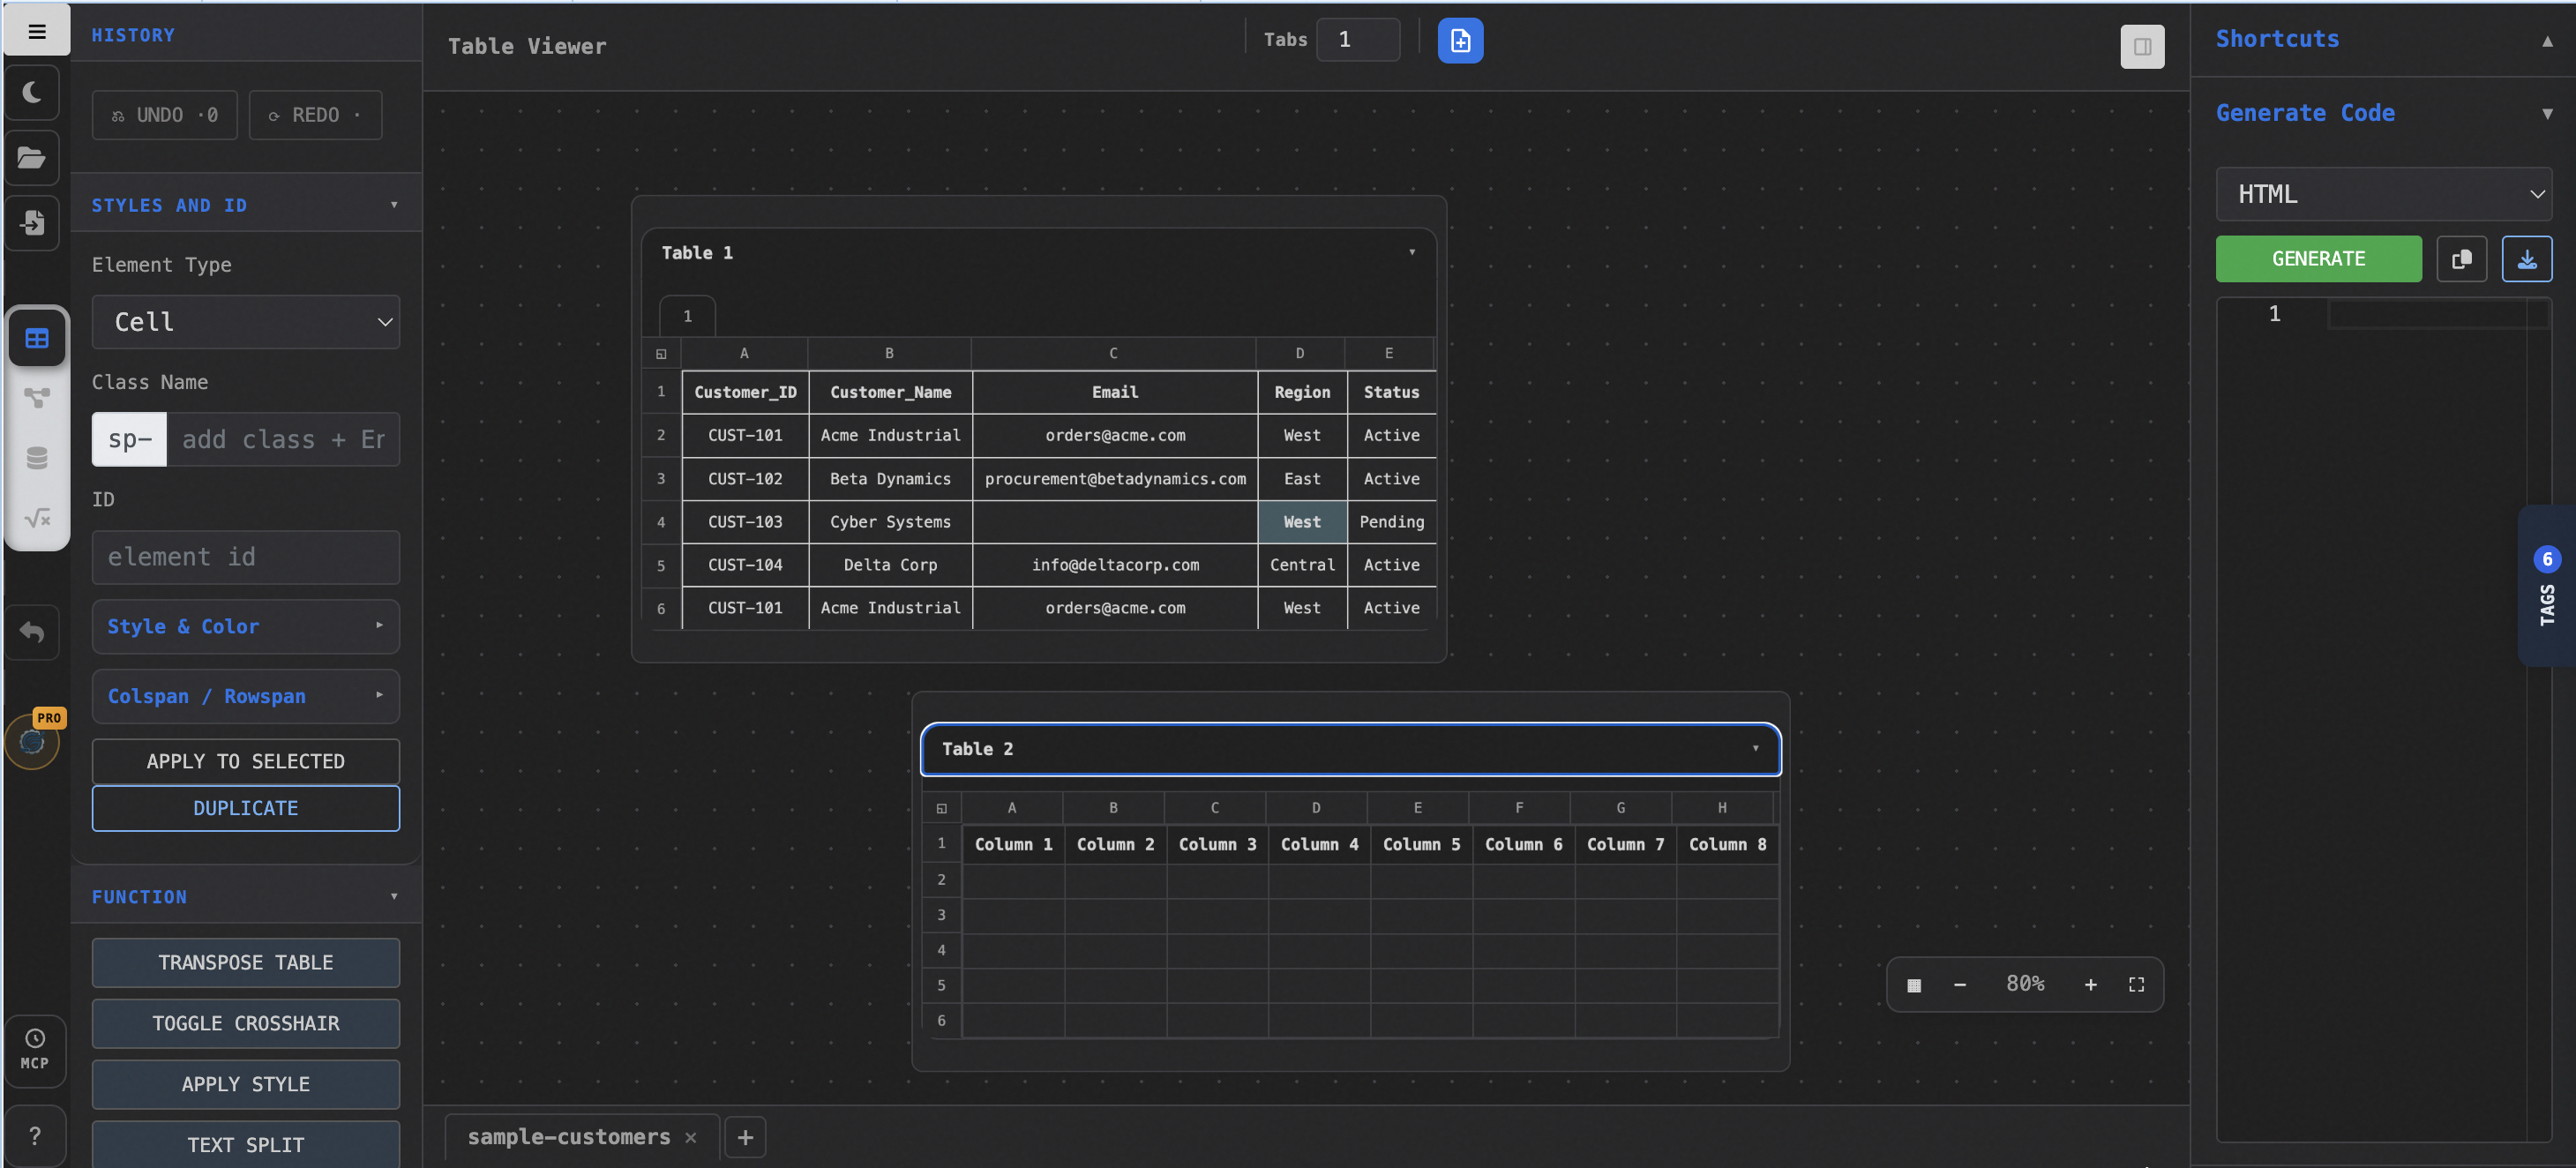Select the node graph icon
The image size is (2576, 1168).
37,398
